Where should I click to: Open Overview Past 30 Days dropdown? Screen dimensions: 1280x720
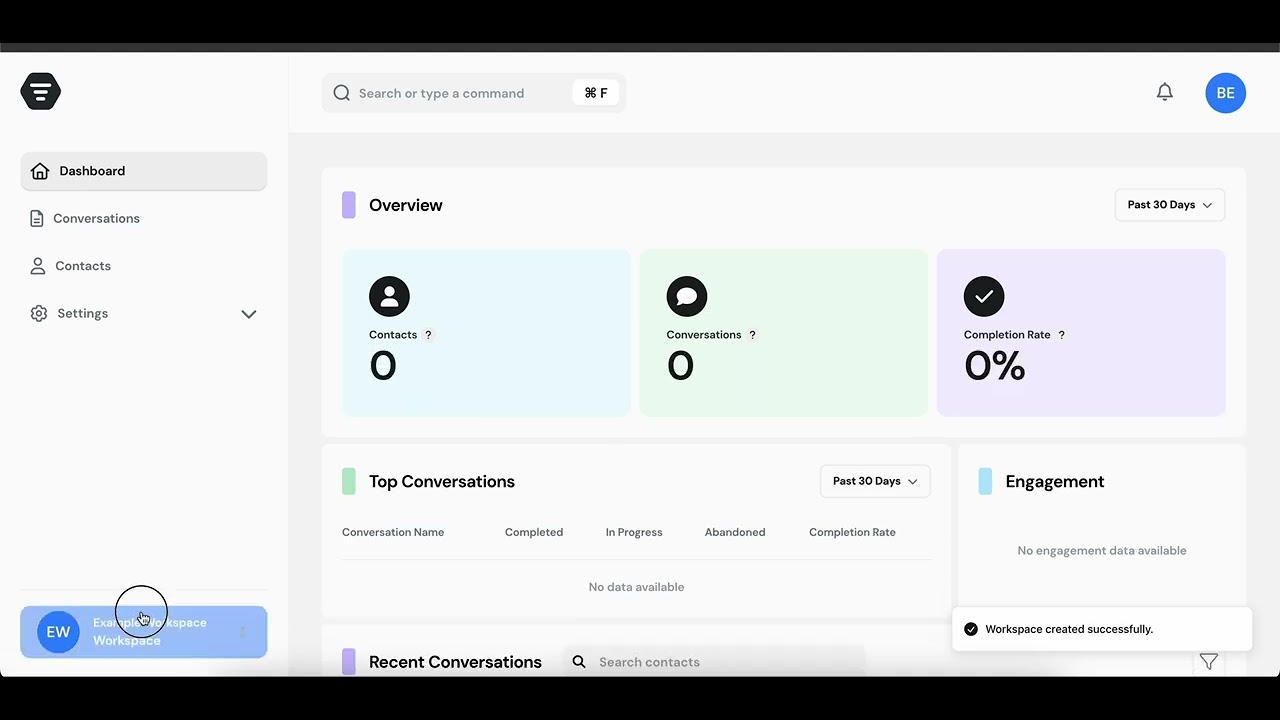1170,205
